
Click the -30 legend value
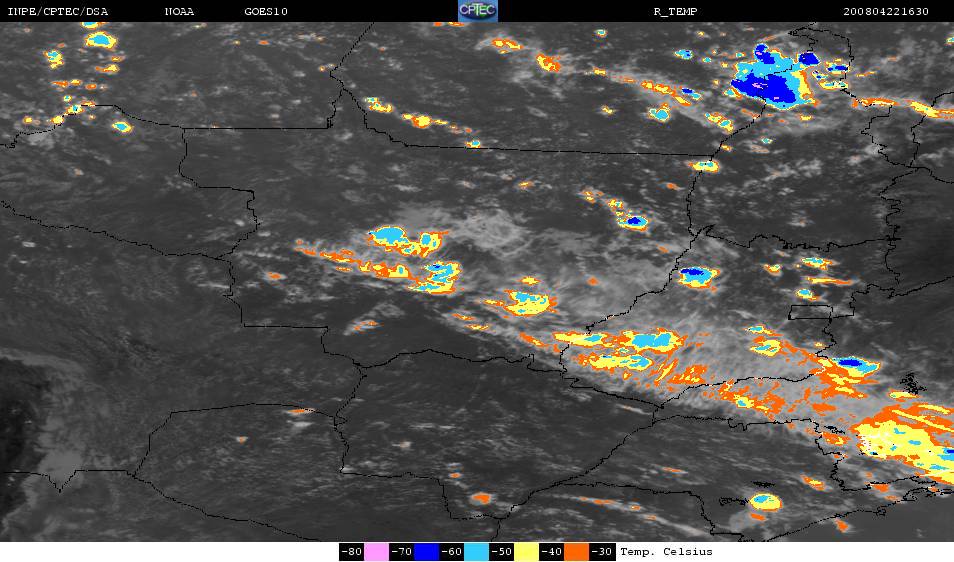[x=602, y=552]
